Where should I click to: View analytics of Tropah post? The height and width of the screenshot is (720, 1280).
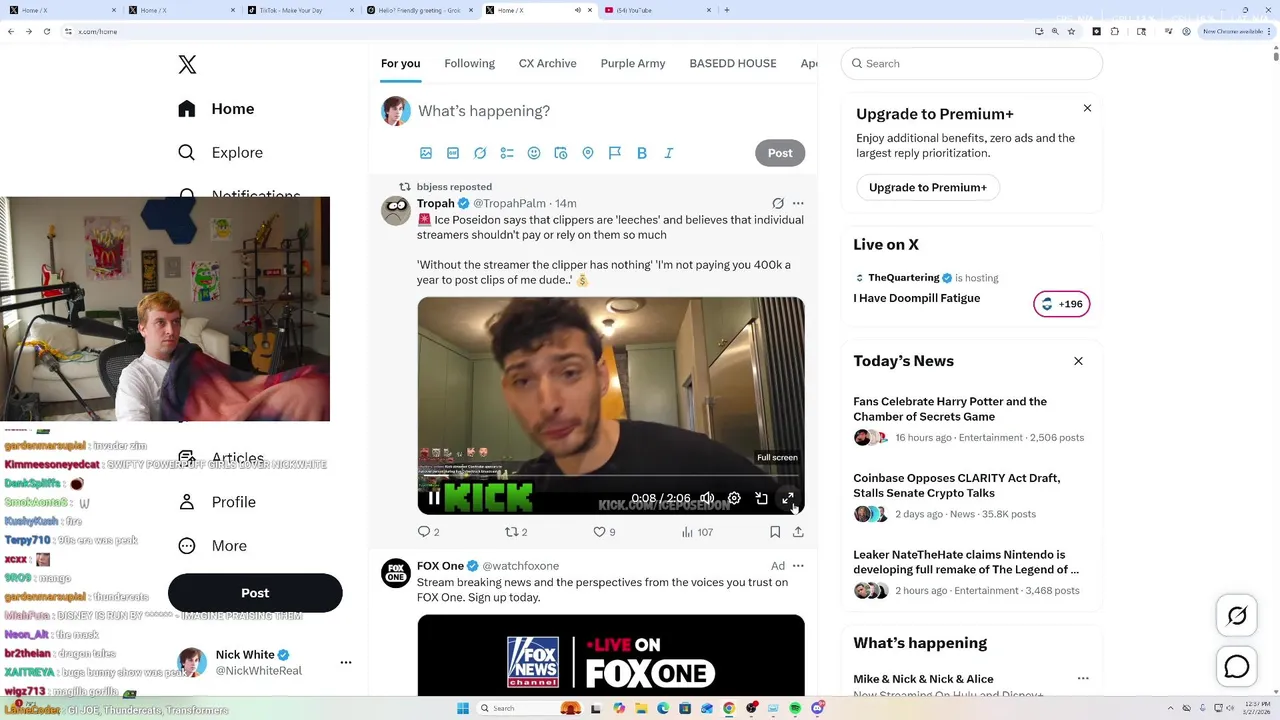pos(697,532)
